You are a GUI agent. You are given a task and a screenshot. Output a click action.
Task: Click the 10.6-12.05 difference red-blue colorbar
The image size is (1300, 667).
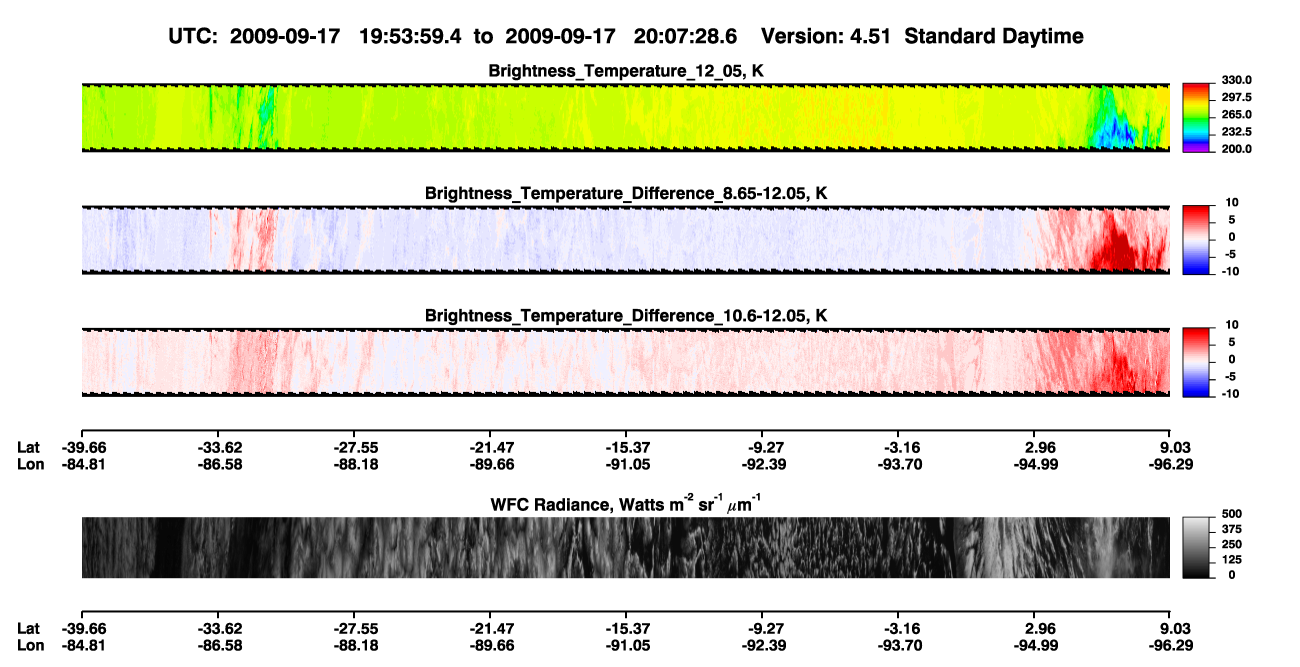pos(1197,360)
